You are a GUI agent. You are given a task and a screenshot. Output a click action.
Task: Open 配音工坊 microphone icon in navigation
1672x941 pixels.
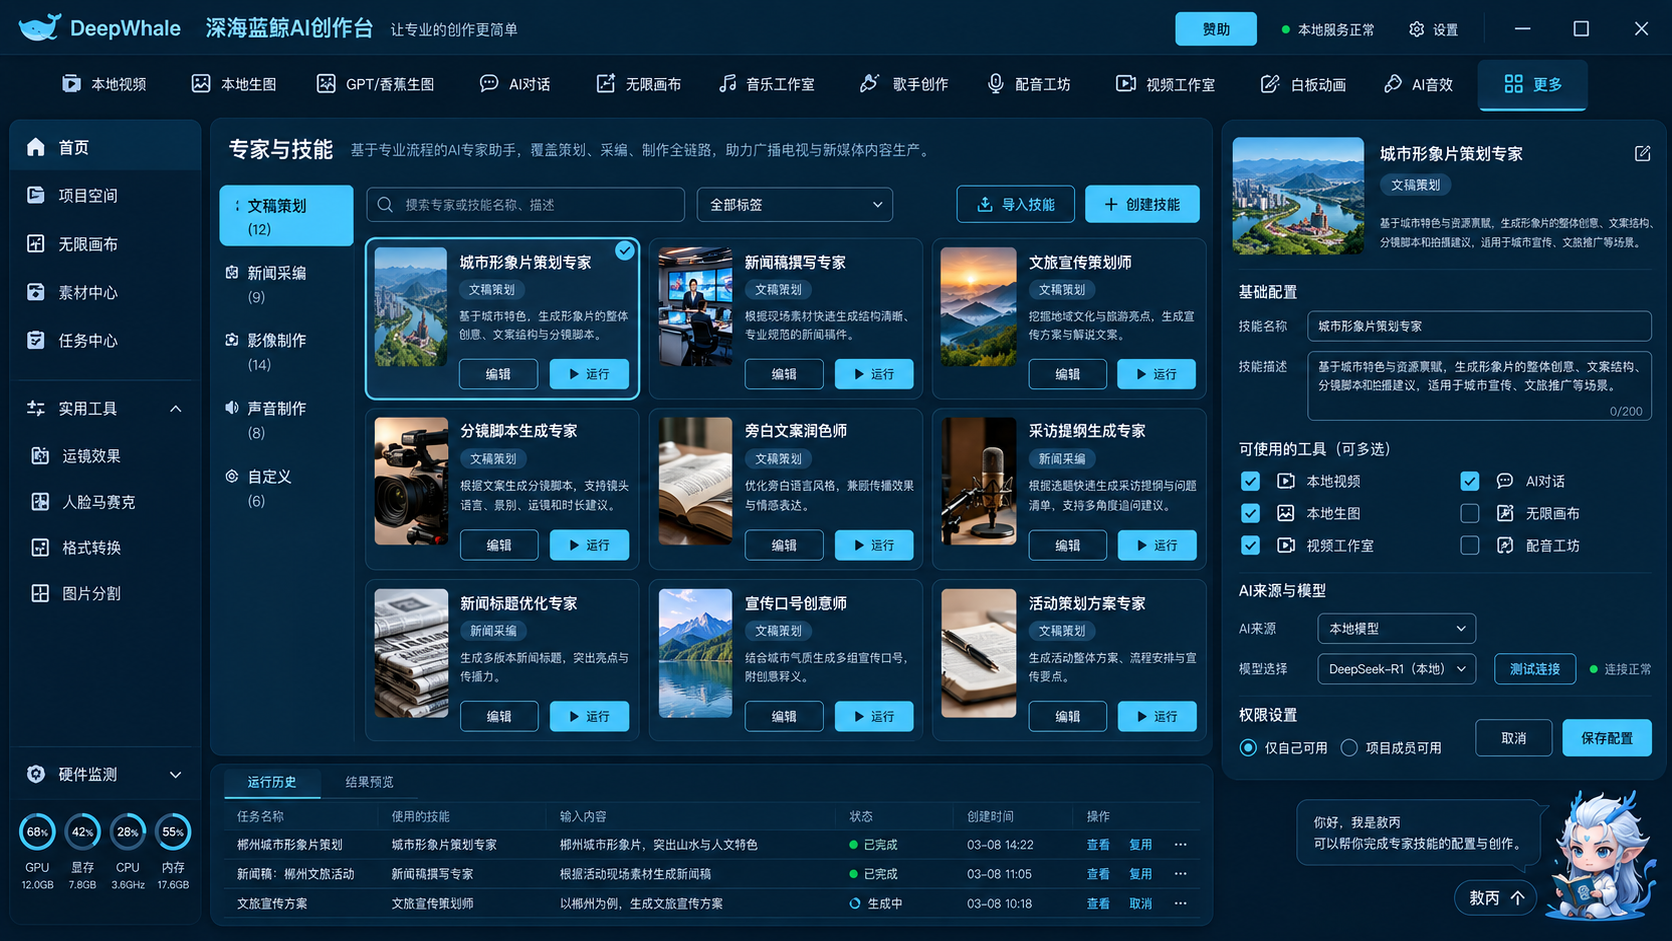[995, 84]
